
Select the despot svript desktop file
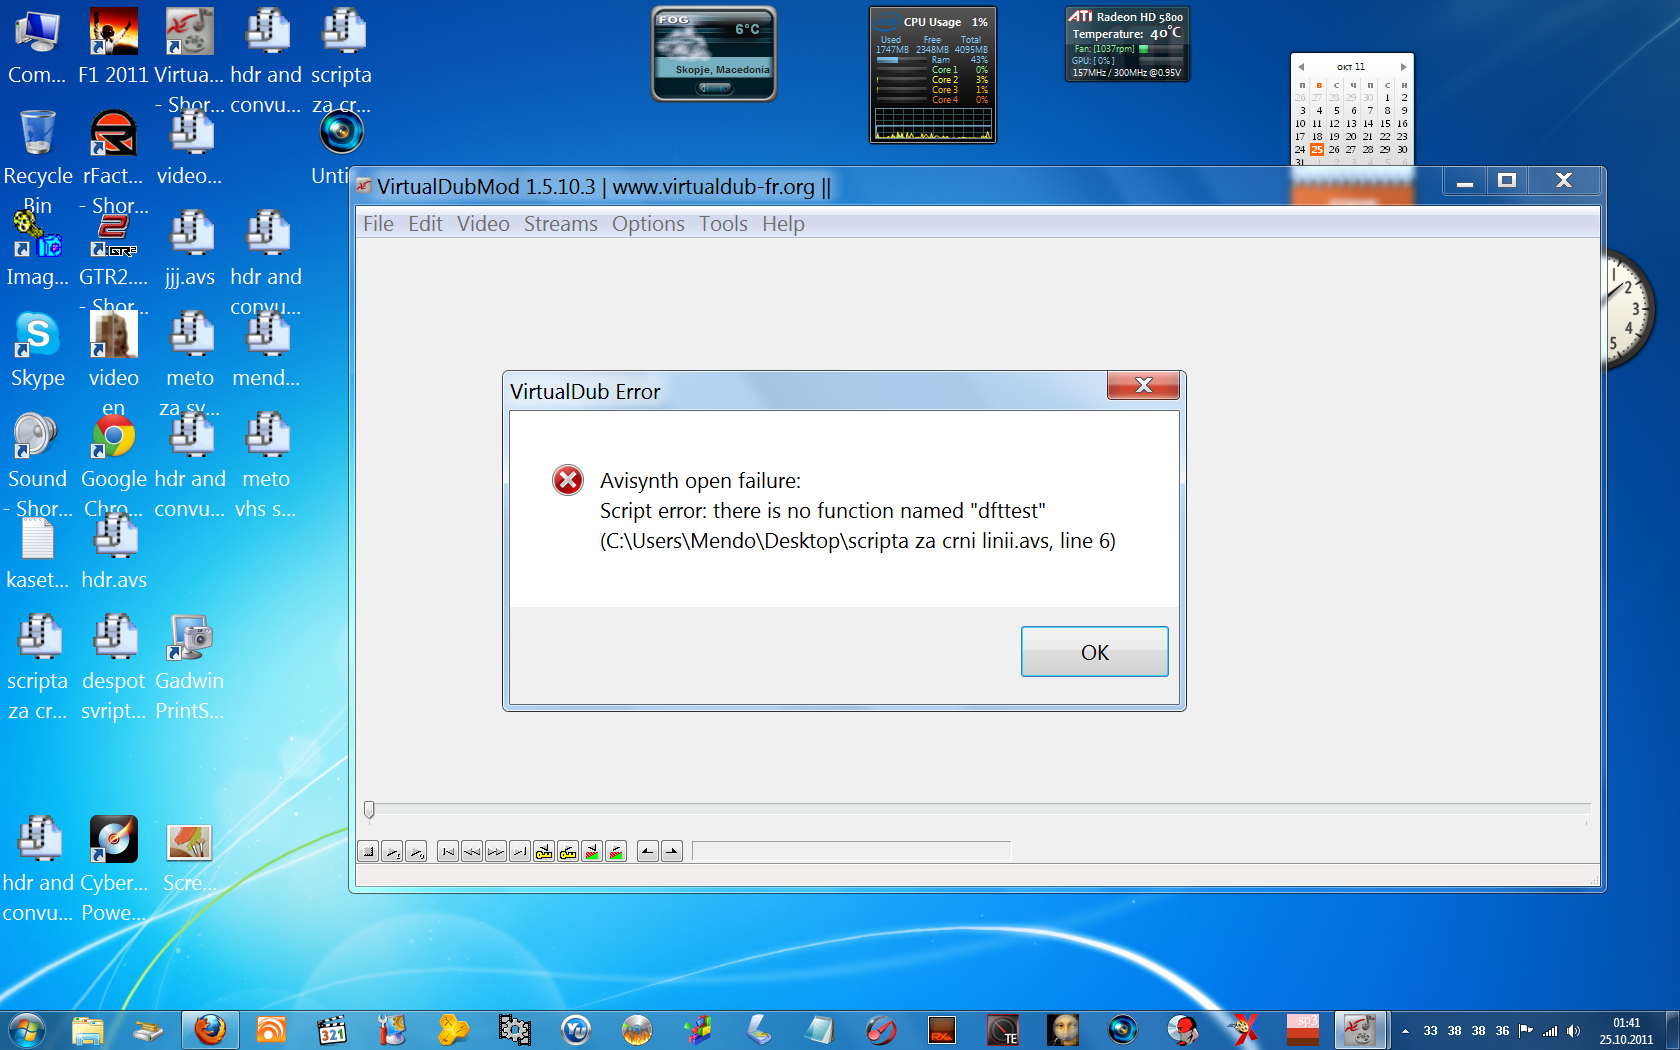click(x=113, y=667)
